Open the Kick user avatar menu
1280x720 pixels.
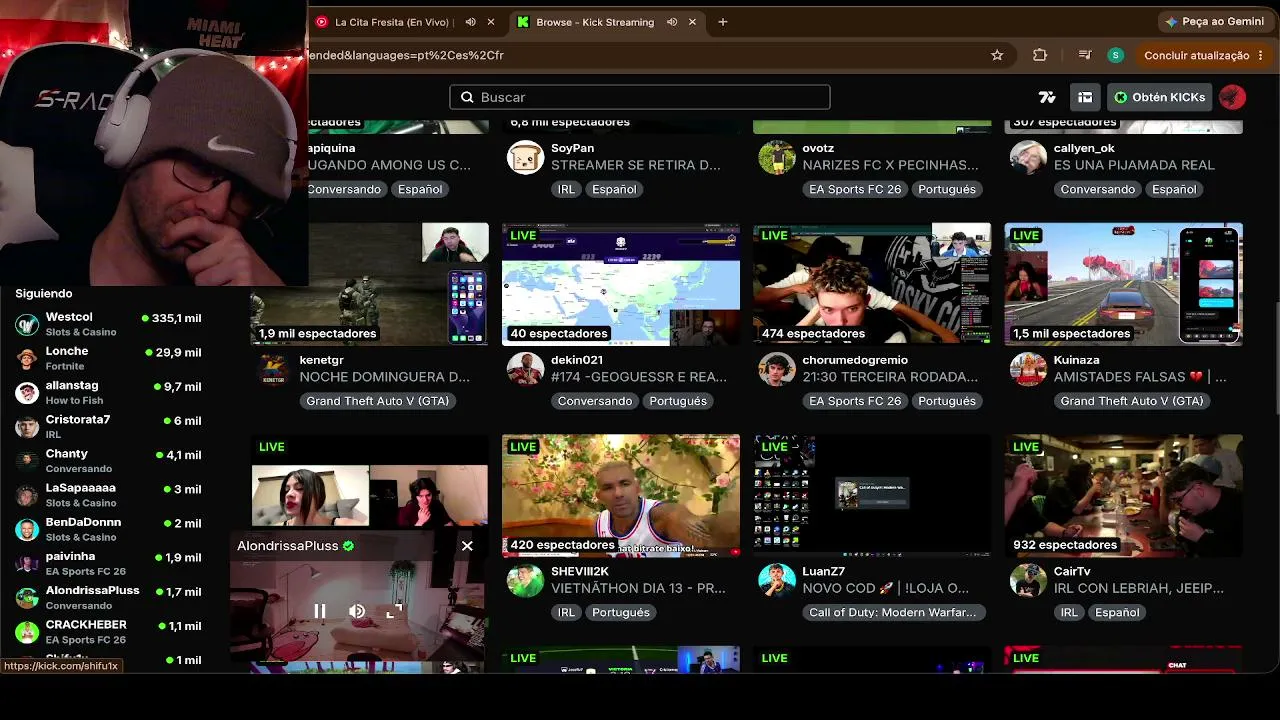point(1232,97)
